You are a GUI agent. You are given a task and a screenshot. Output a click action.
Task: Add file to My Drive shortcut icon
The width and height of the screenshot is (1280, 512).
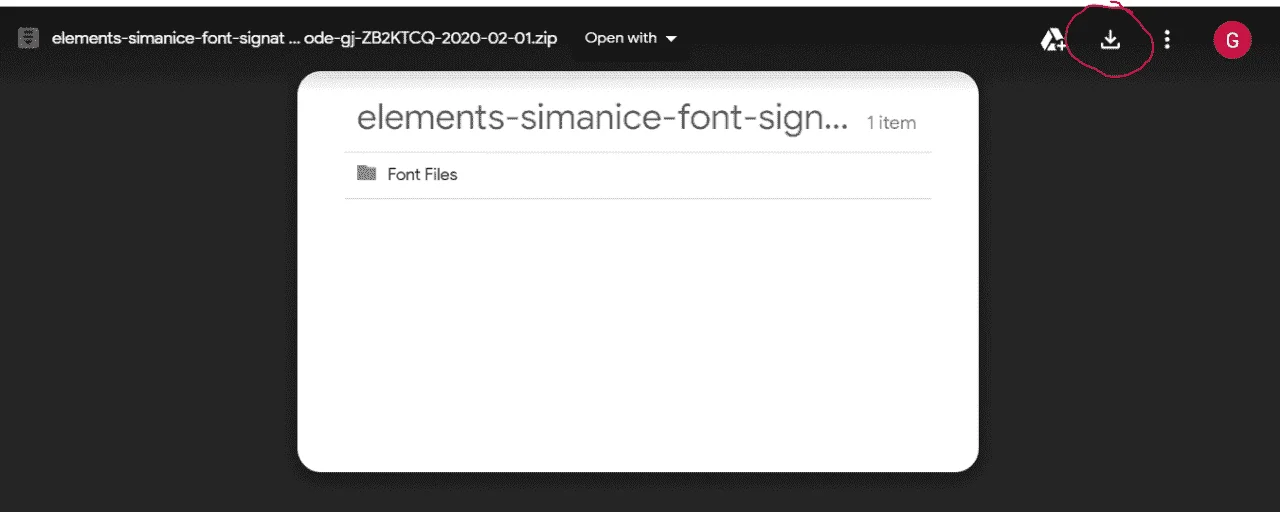click(x=1053, y=40)
